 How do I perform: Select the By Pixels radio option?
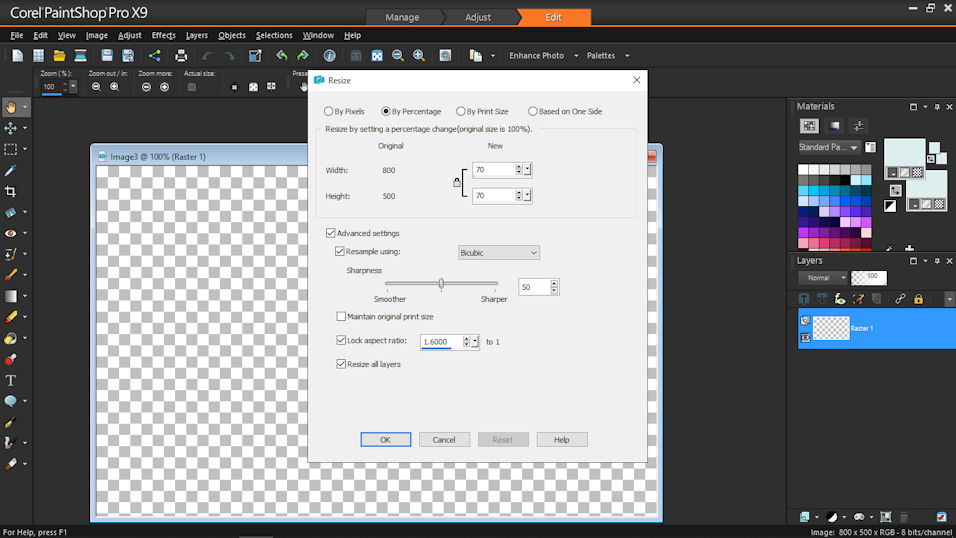(x=329, y=111)
